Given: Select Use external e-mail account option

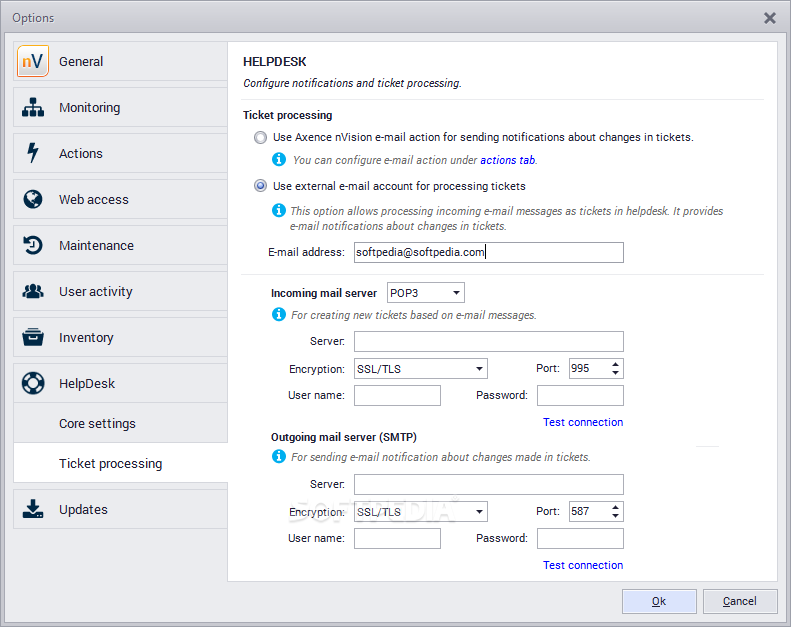Looking at the screenshot, I should [x=260, y=186].
